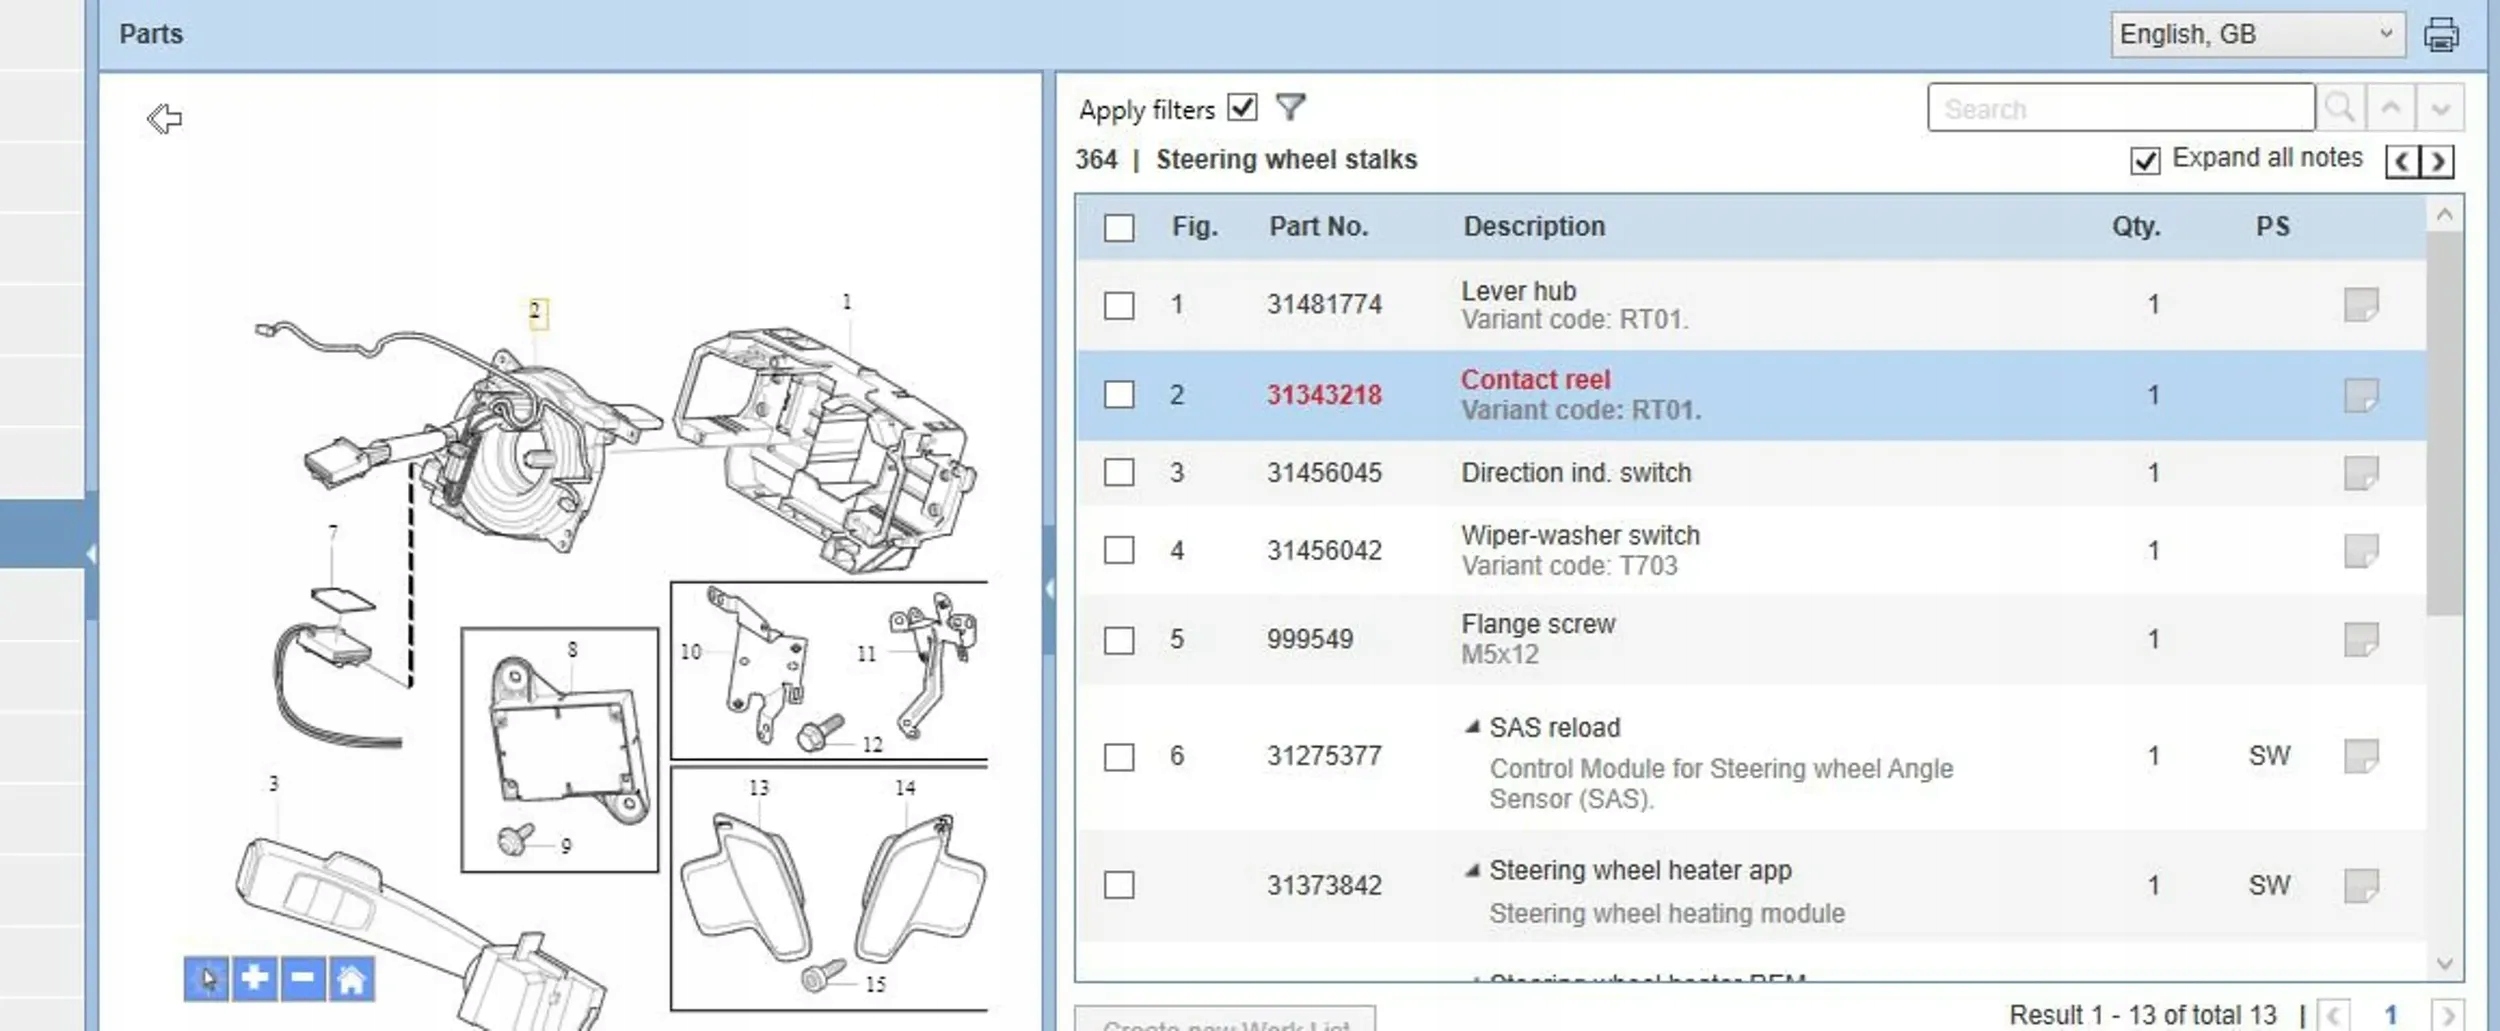Go to previous parts section
The image size is (2500, 1031).
[2402, 161]
